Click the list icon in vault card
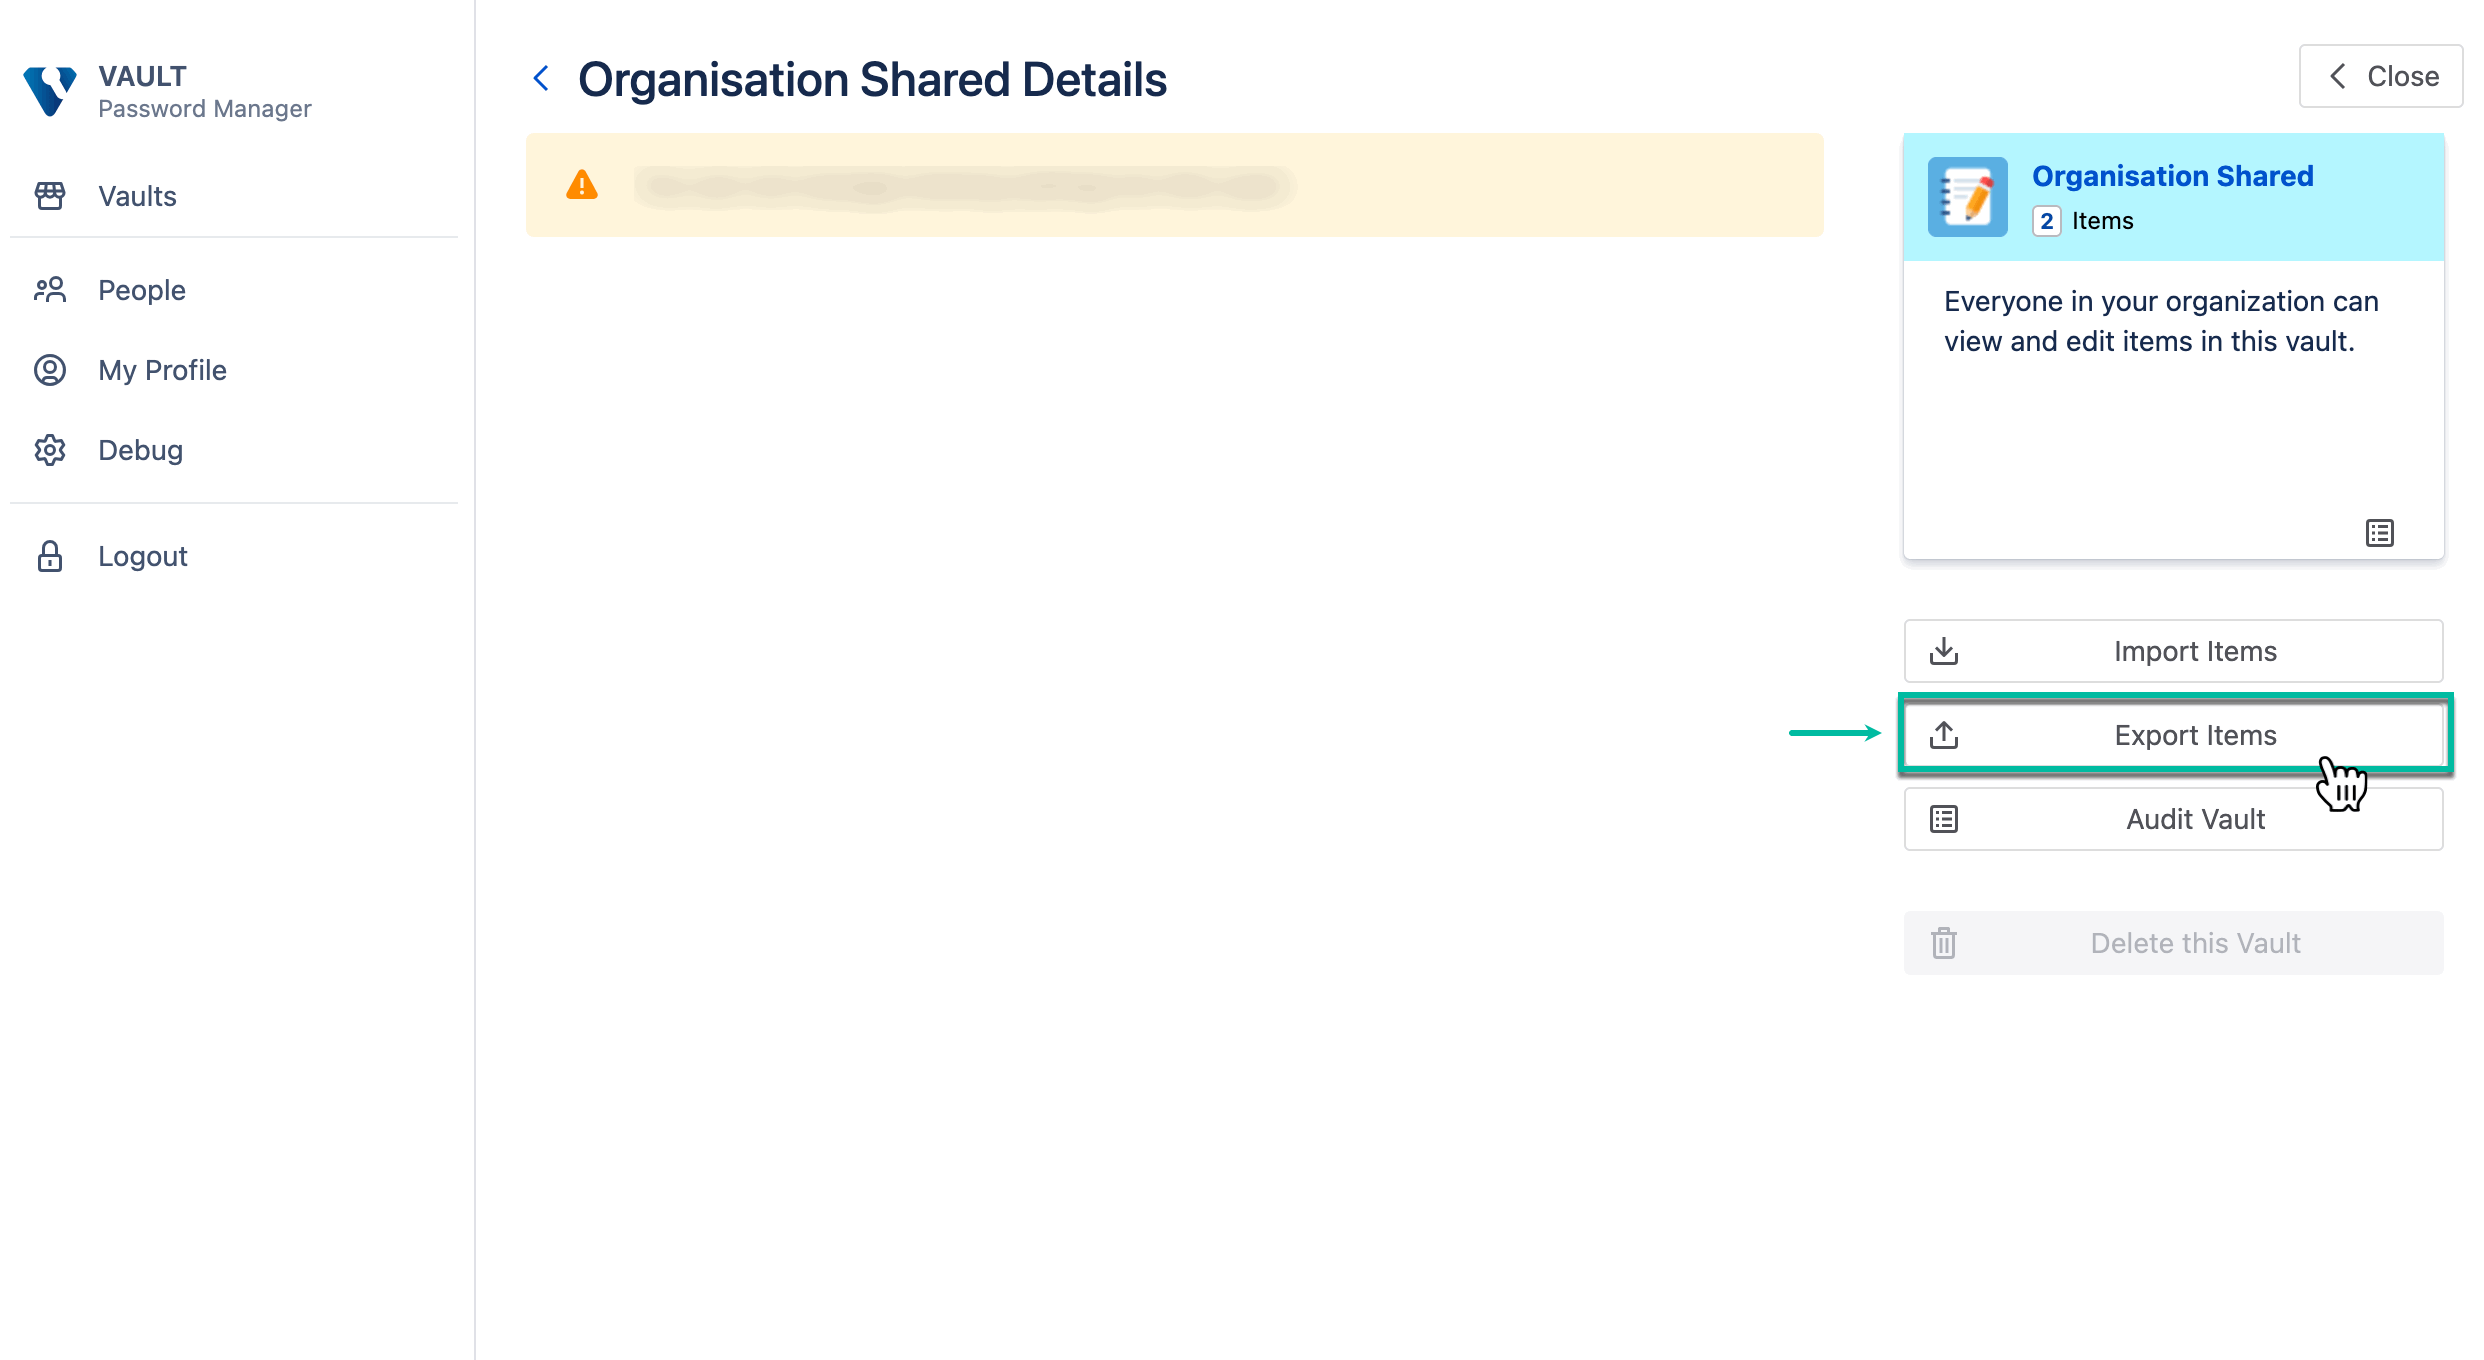The height and width of the screenshot is (1360, 2484). (x=2379, y=533)
